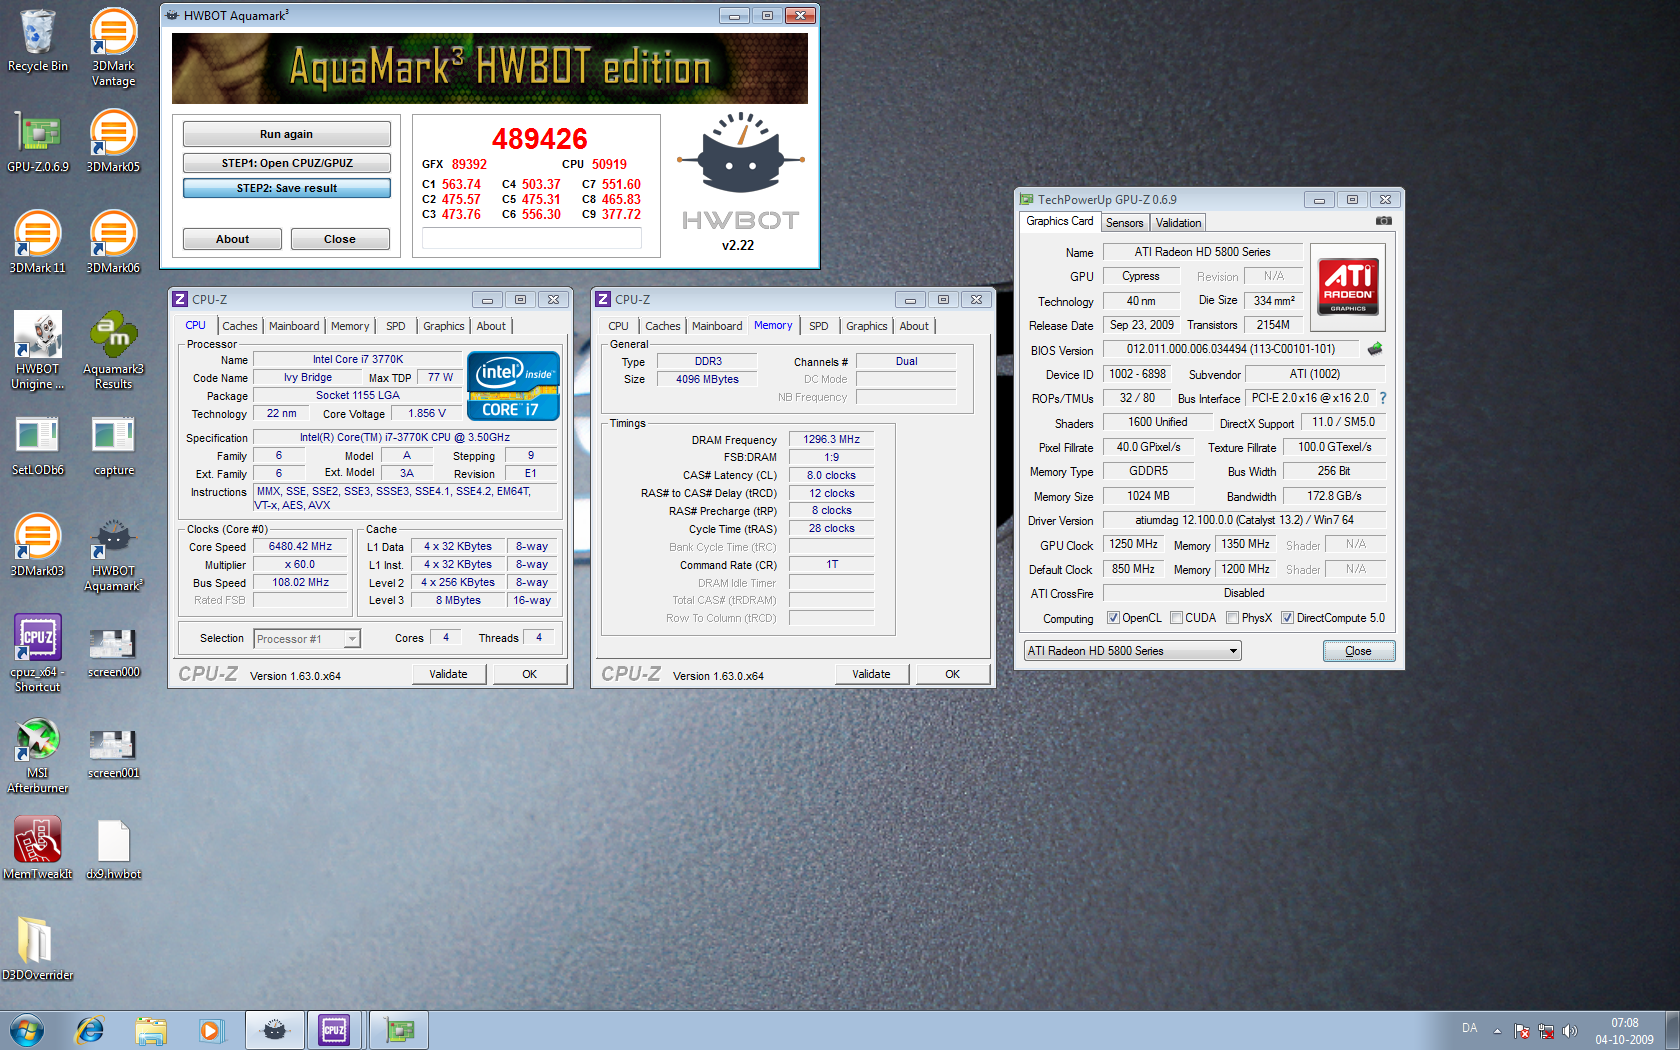Image resolution: width=1680 pixels, height=1050 pixels.
Task: Click Validate in left CPU-Z window
Action: [x=449, y=674]
